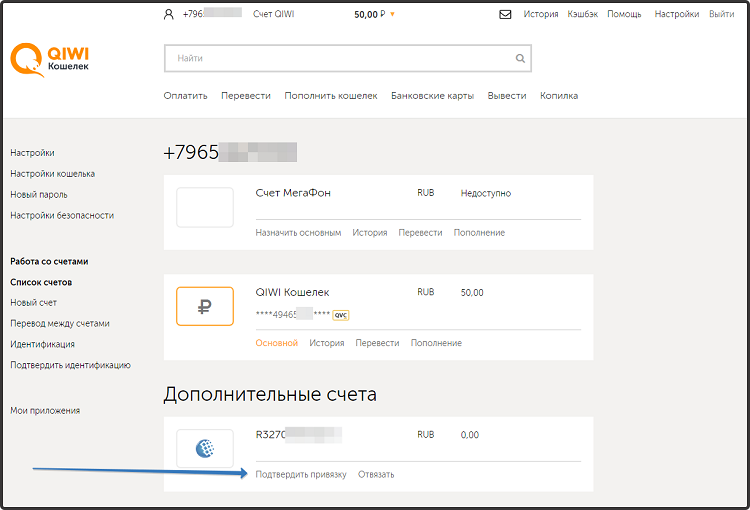The width and height of the screenshot is (750, 510).
Task: Open the user profile icon in header
Action: (168, 15)
